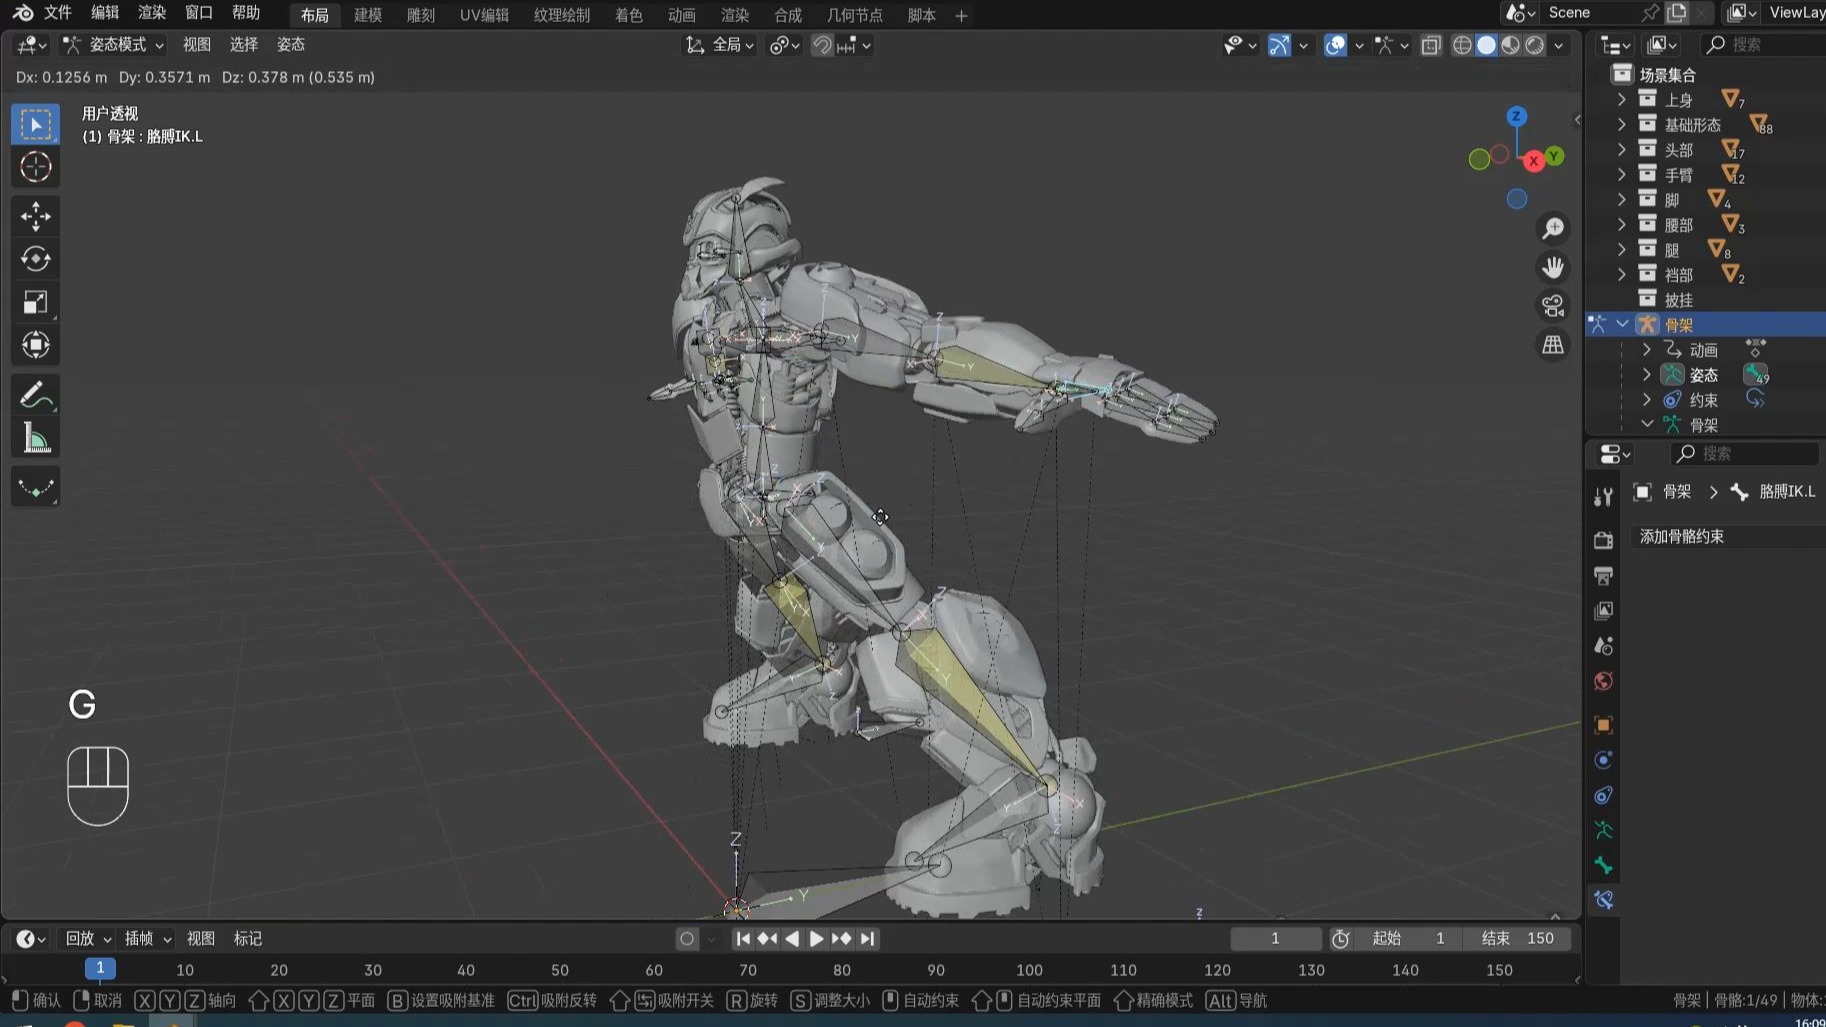Switch to the 建模 workspace tab
1826x1027 pixels.
coord(366,14)
